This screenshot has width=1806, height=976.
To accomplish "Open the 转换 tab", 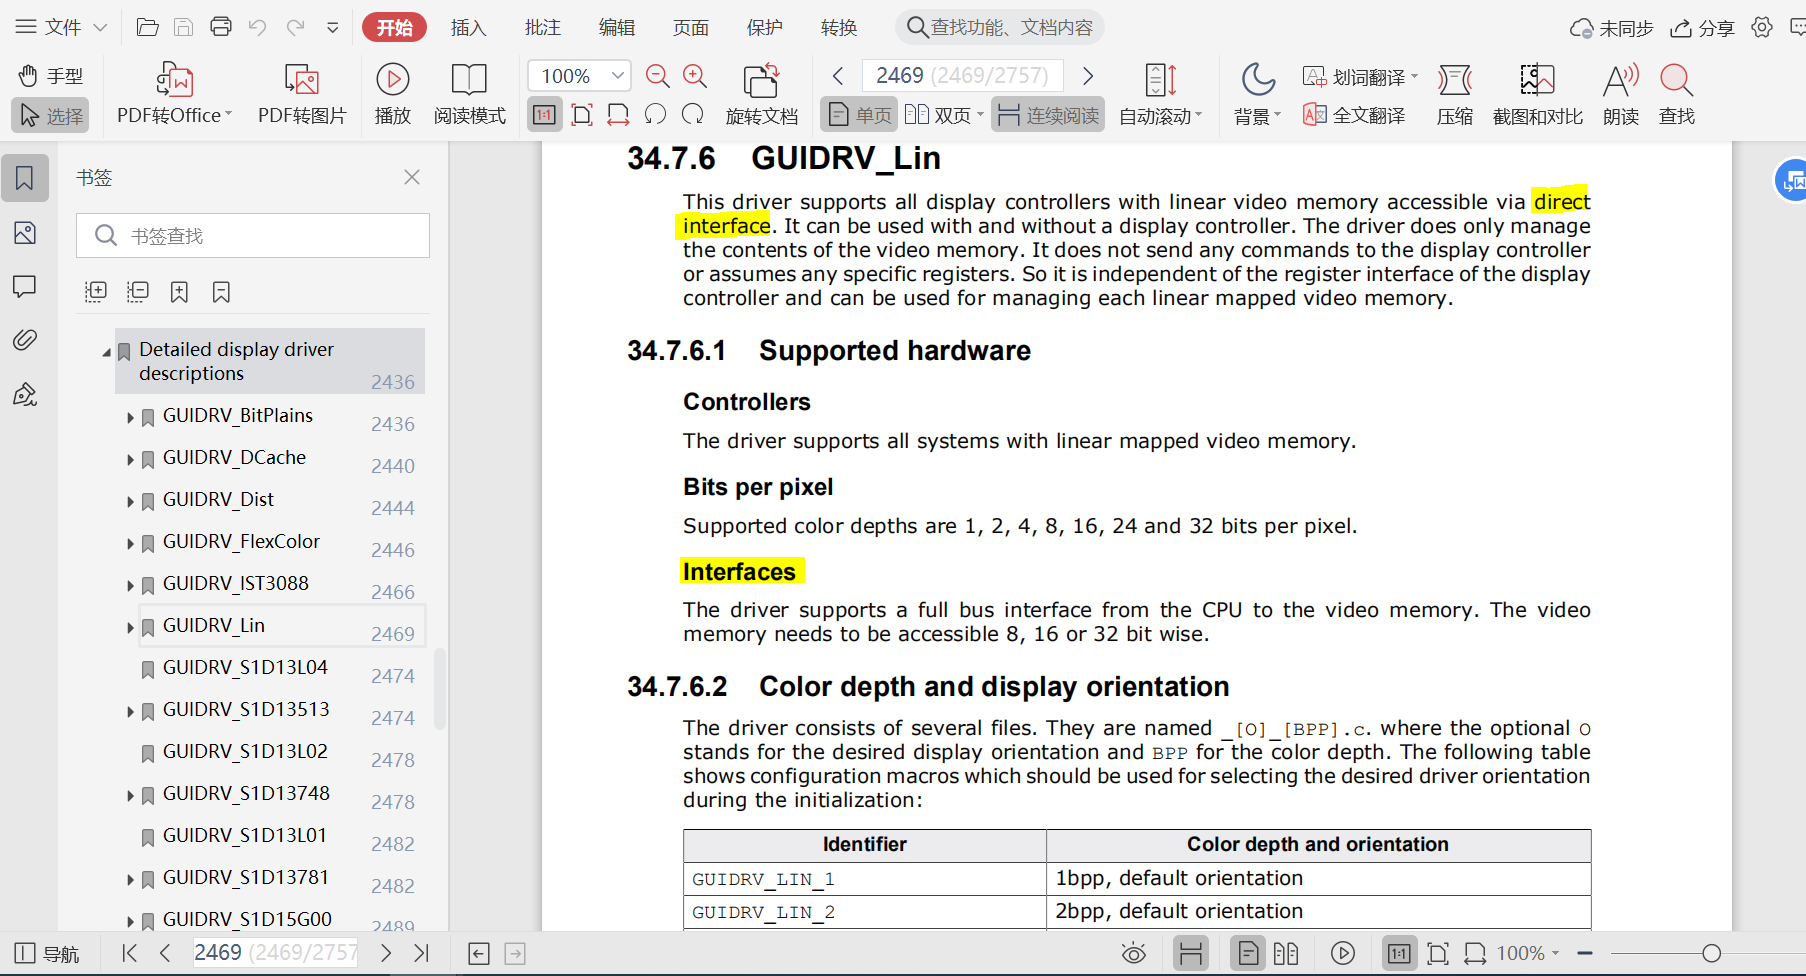I will 839,27.
